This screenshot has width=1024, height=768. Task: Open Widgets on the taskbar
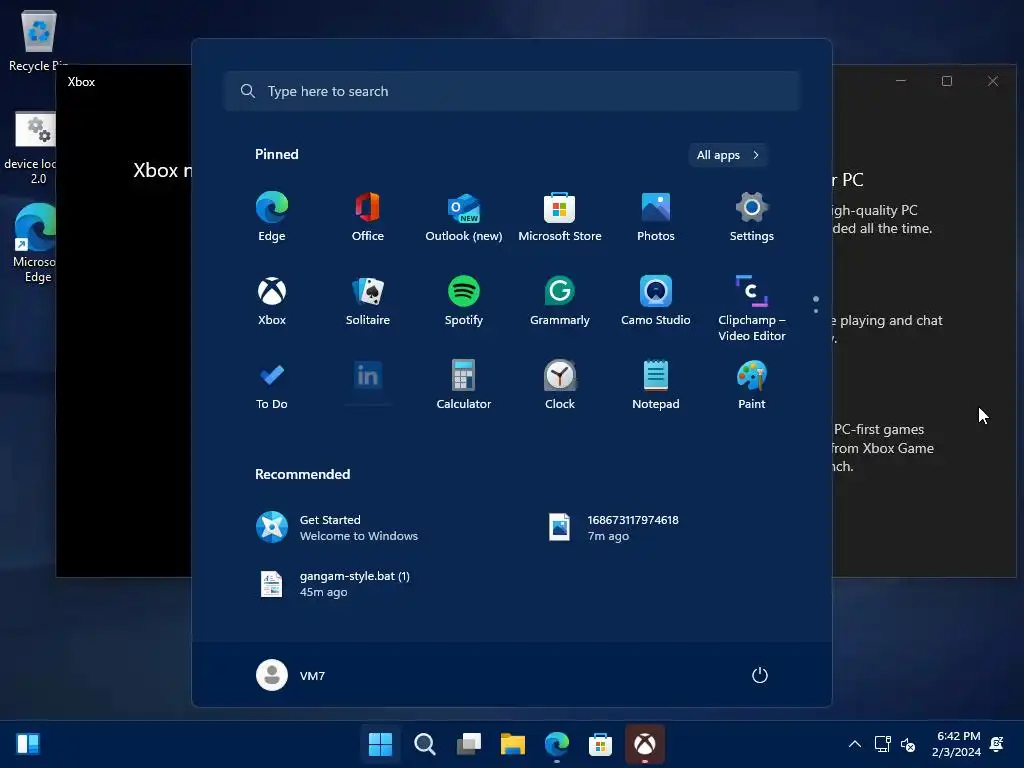point(28,744)
